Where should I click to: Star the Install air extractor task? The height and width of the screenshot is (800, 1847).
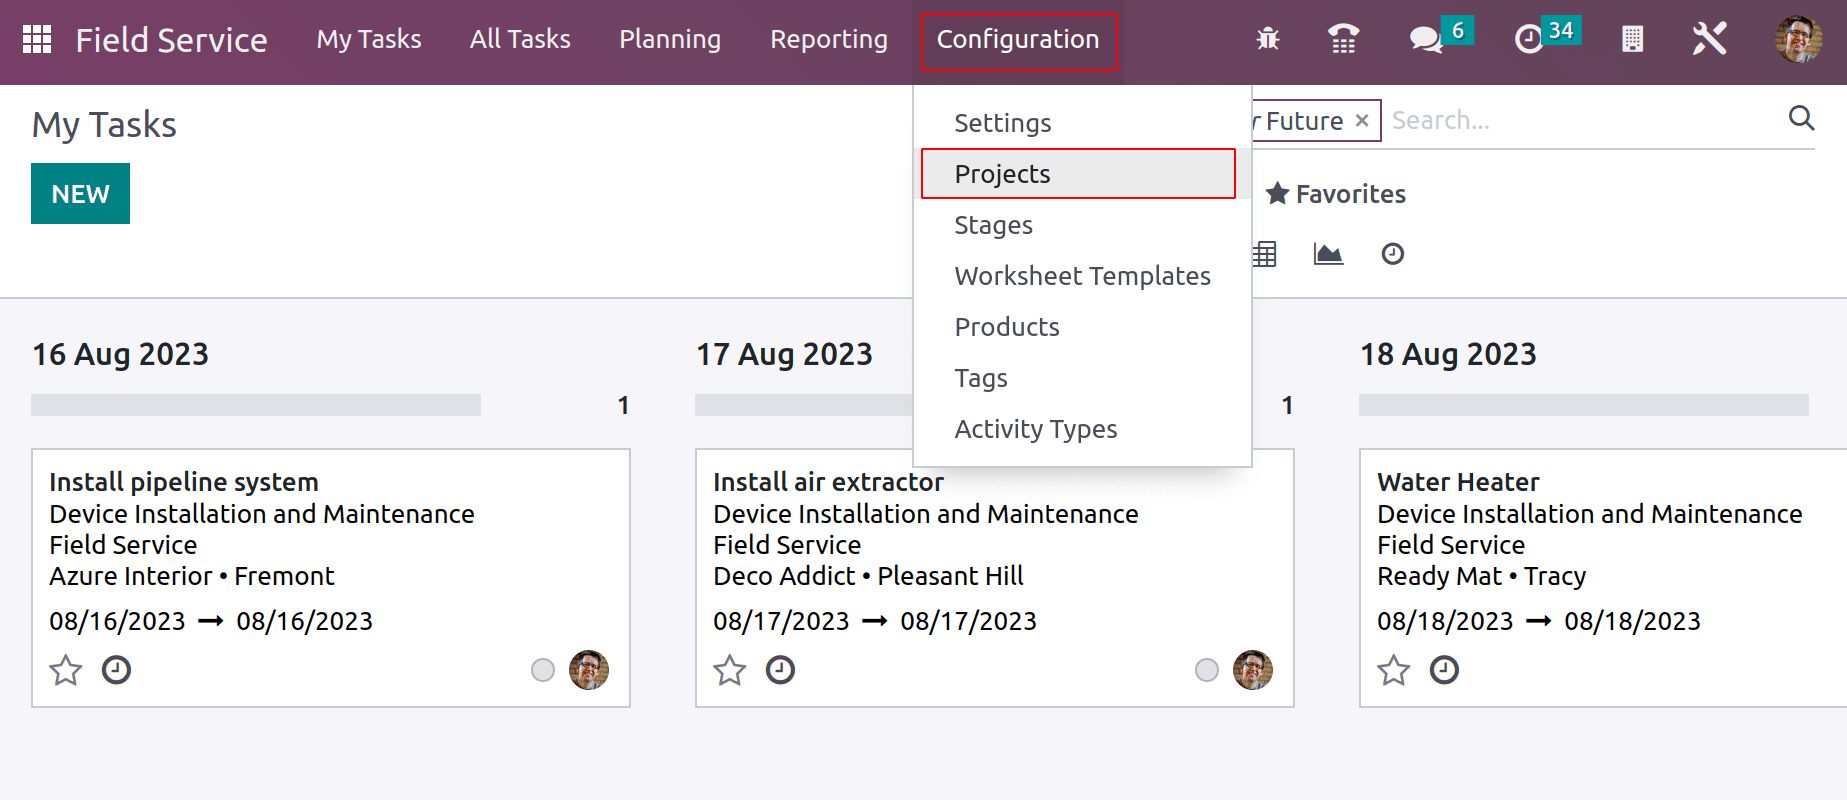730,670
